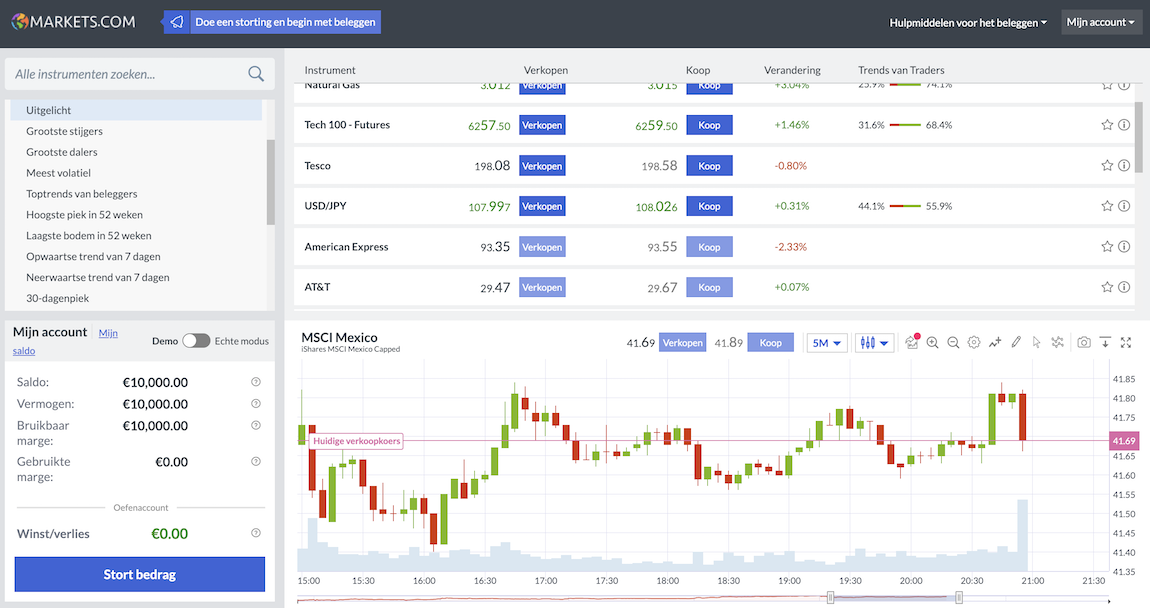1150x608 pixels.
Task: Click Verkopen in the MSCI Mexico chart header
Action: [x=682, y=343]
